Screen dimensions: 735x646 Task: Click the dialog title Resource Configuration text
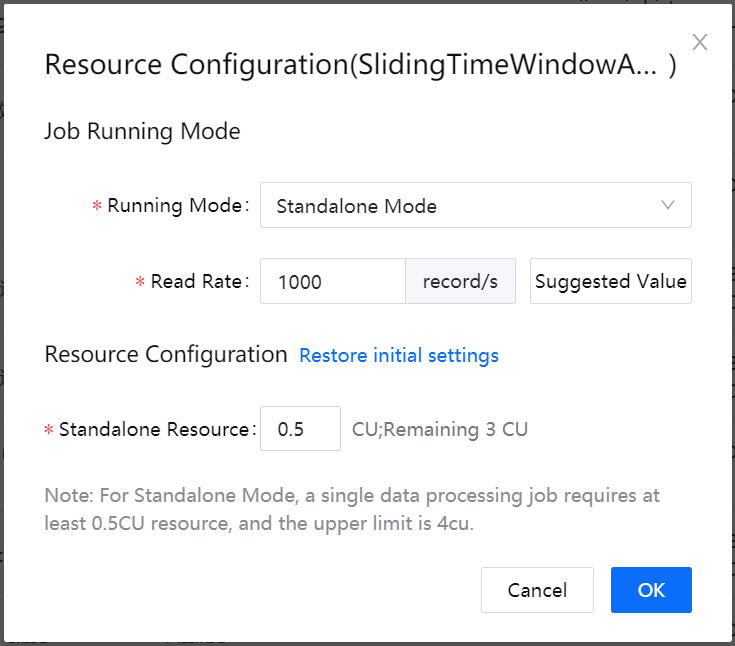360,65
